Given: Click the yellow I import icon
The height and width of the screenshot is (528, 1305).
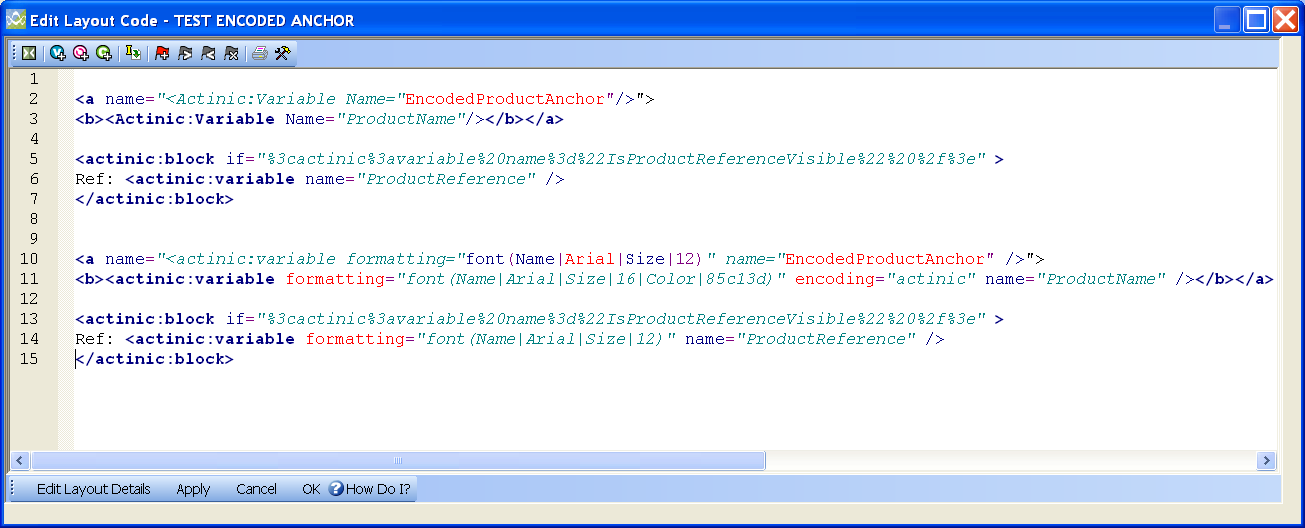Looking at the screenshot, I should (x=133, y=54).
